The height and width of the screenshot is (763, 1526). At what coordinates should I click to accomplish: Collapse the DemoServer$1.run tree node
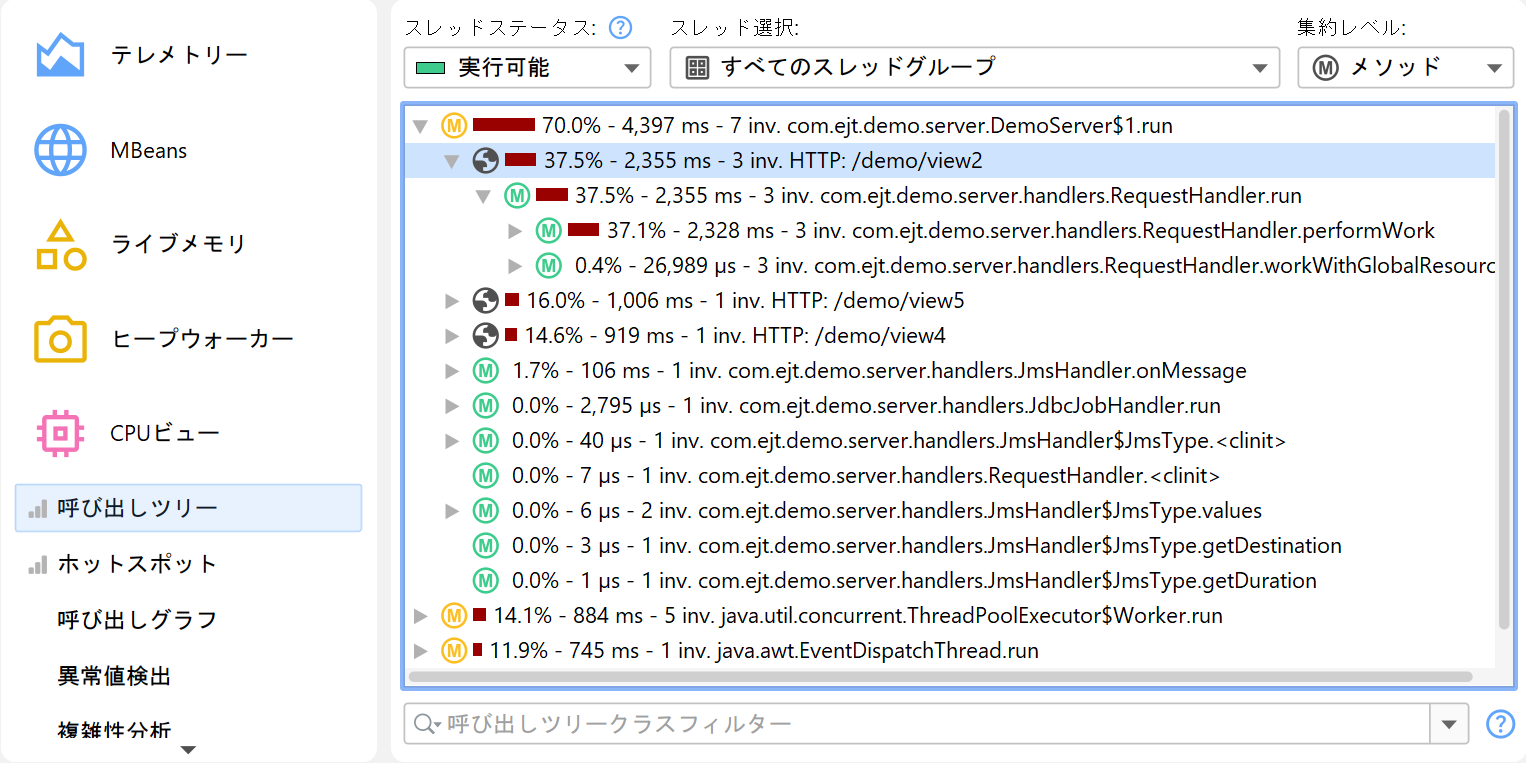click(x=421, y=127)
